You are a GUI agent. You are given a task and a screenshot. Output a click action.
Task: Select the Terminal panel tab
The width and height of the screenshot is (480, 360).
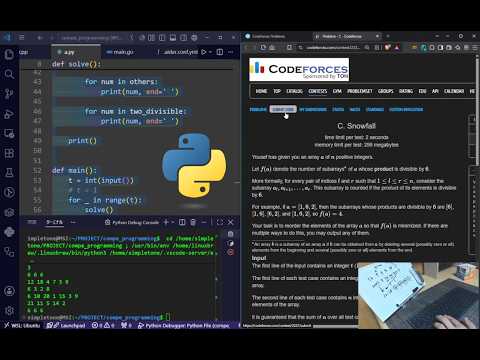coord(55,222)
